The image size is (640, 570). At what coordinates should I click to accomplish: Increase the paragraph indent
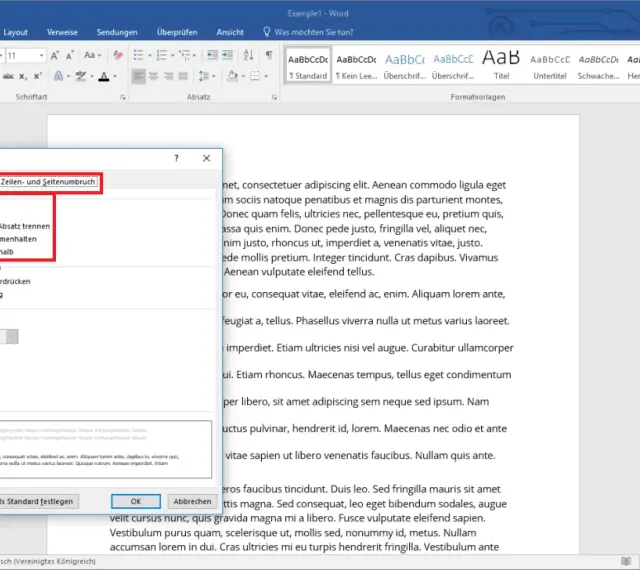227,55
